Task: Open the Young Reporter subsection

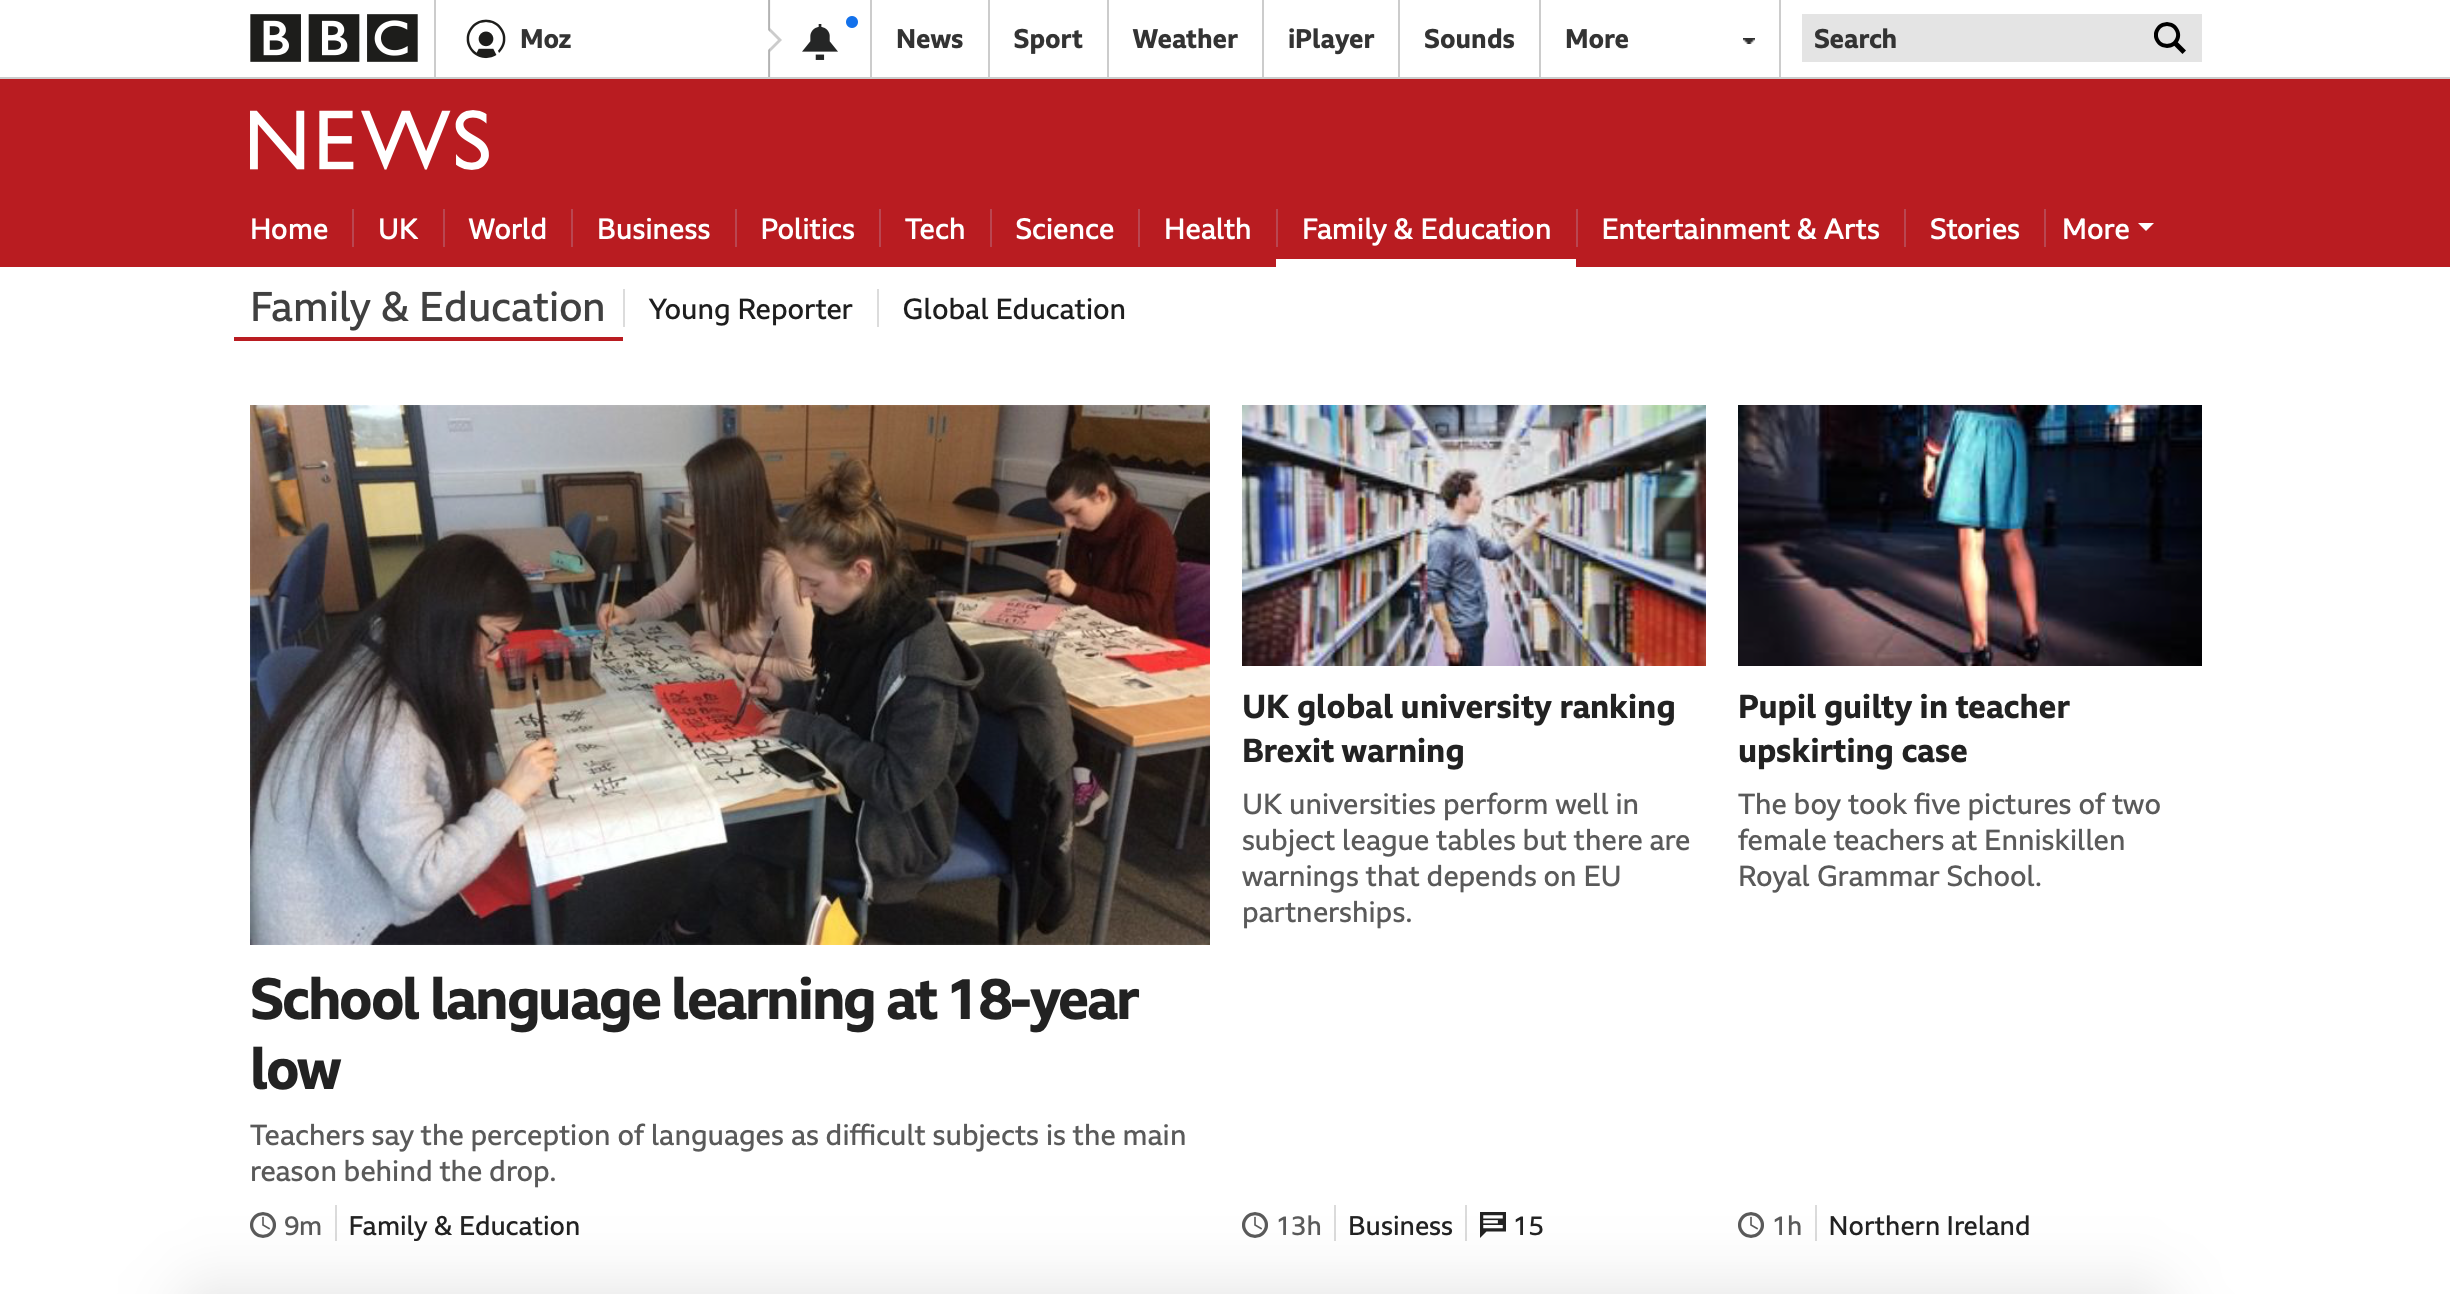Action: click(x=750, y=309)
